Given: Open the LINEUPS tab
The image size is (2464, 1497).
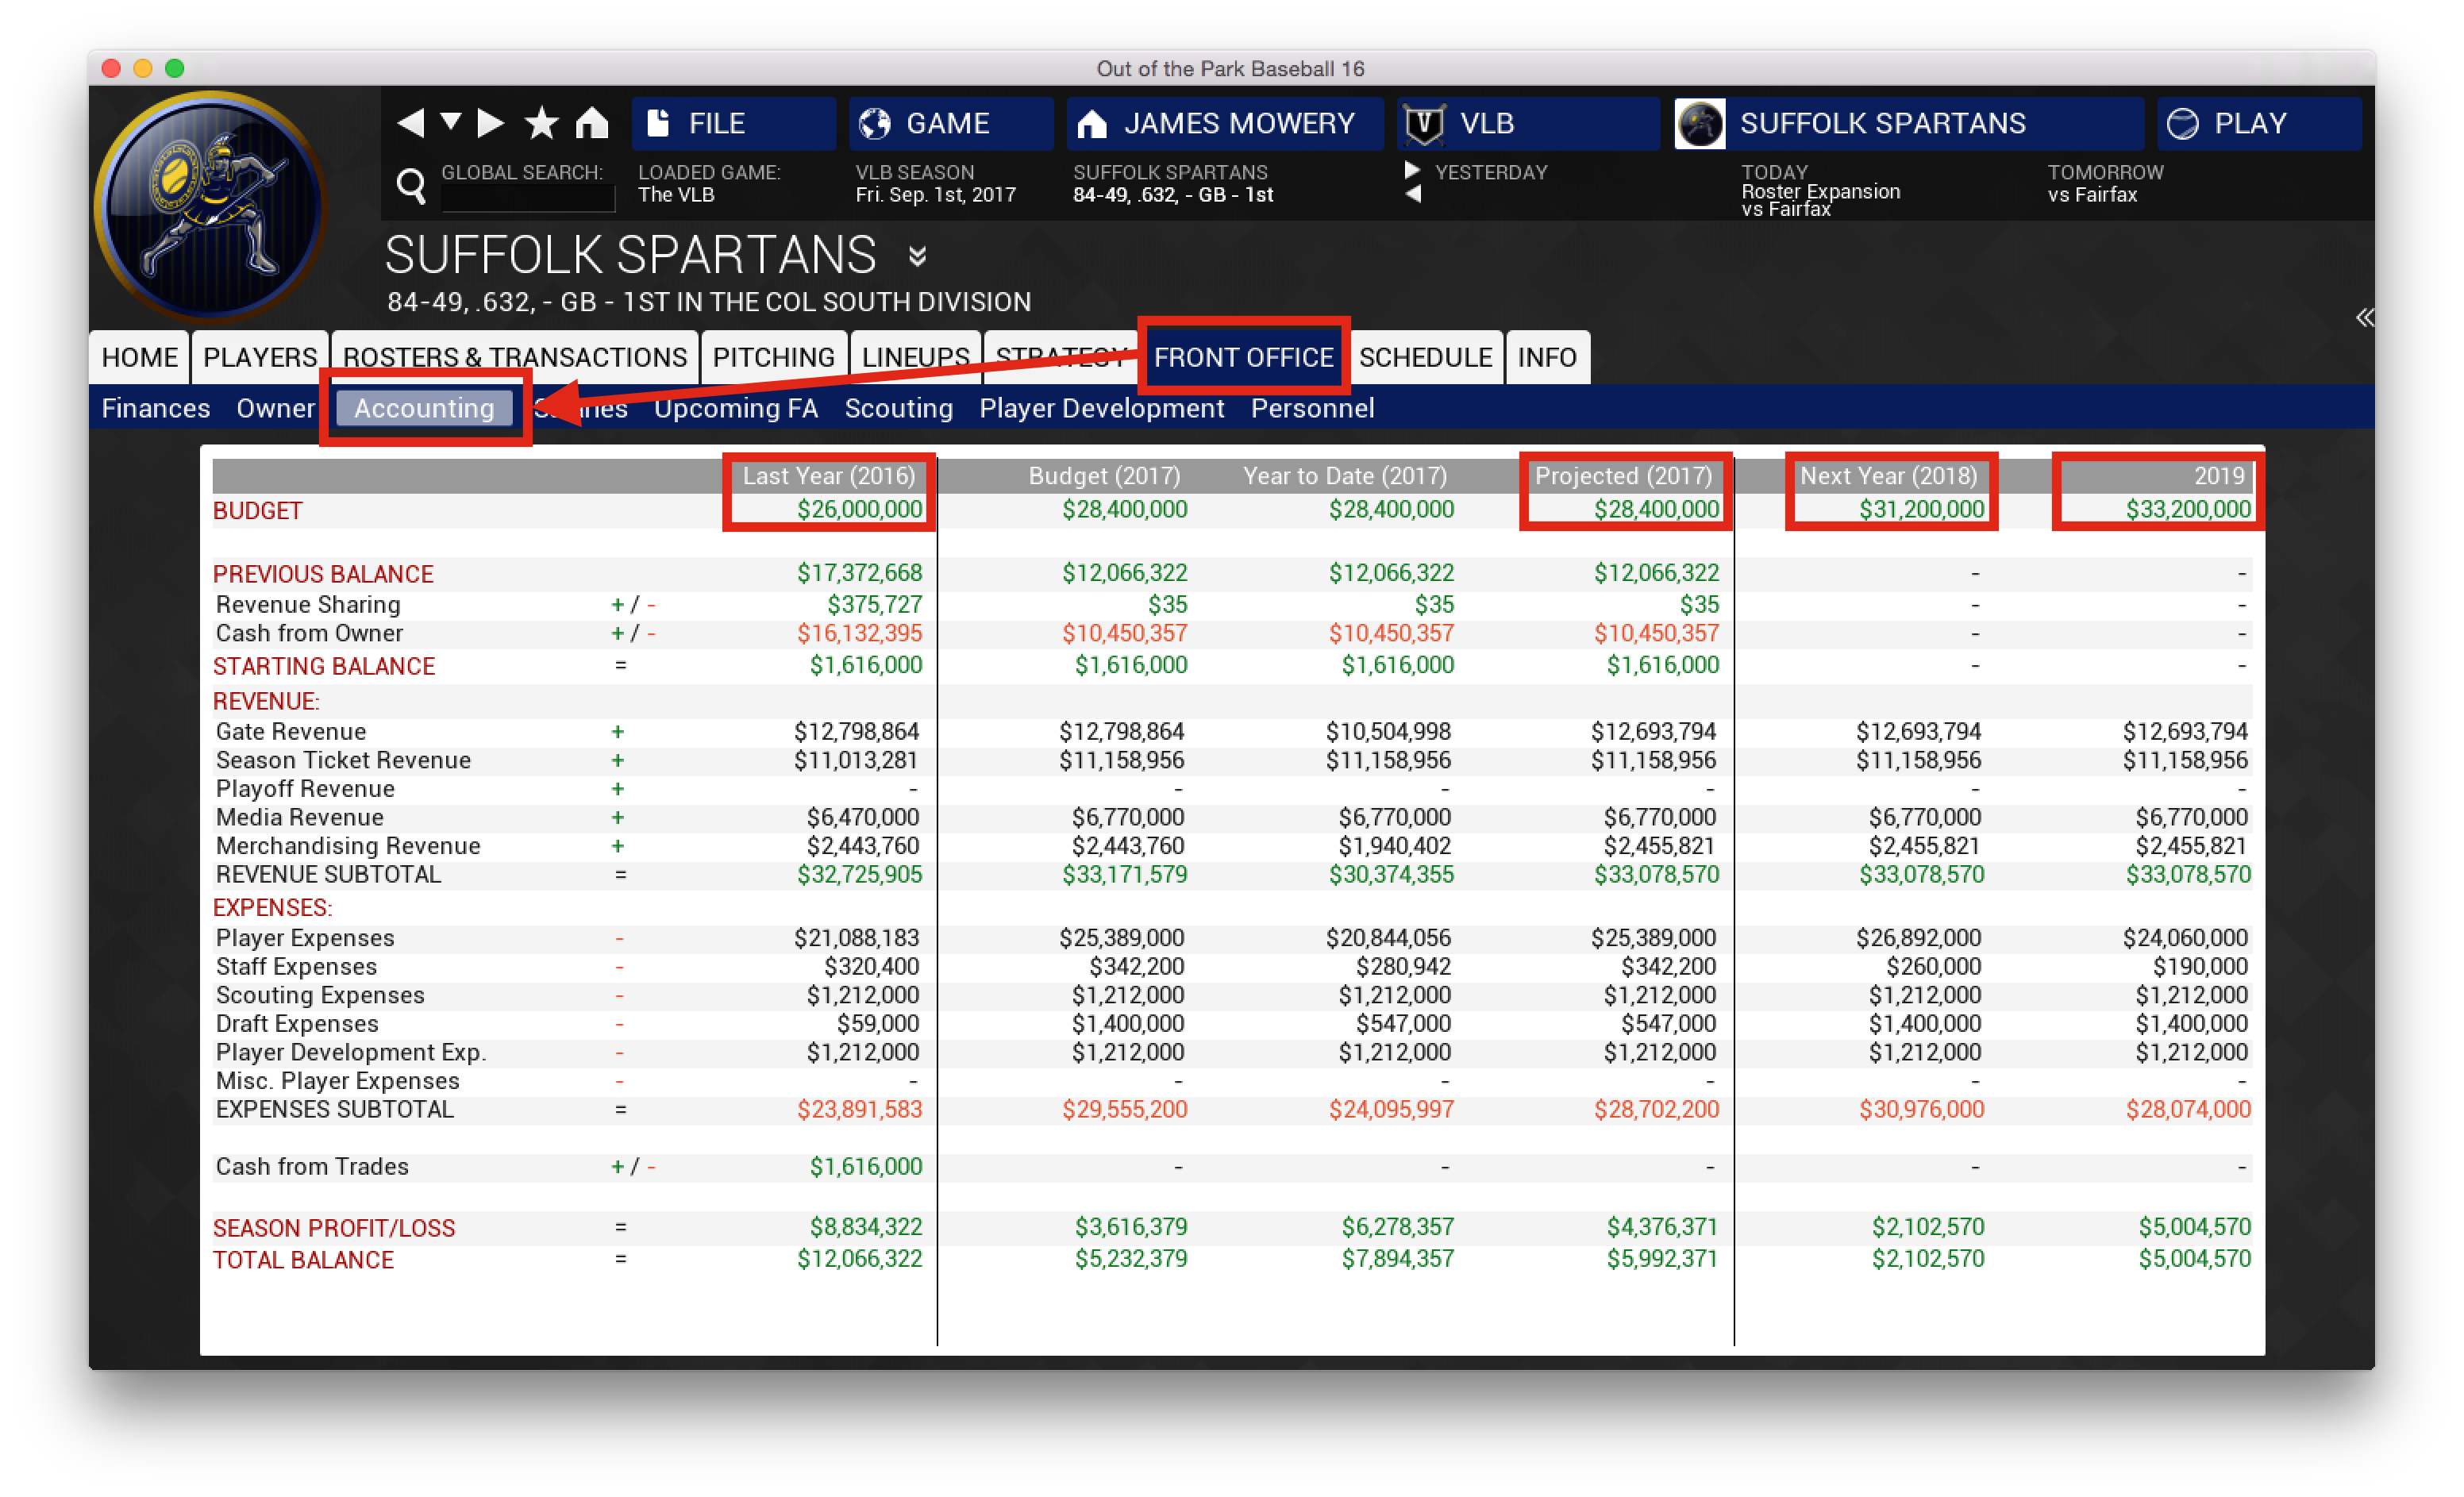Looking at the screenshot, I should point(915,357).
